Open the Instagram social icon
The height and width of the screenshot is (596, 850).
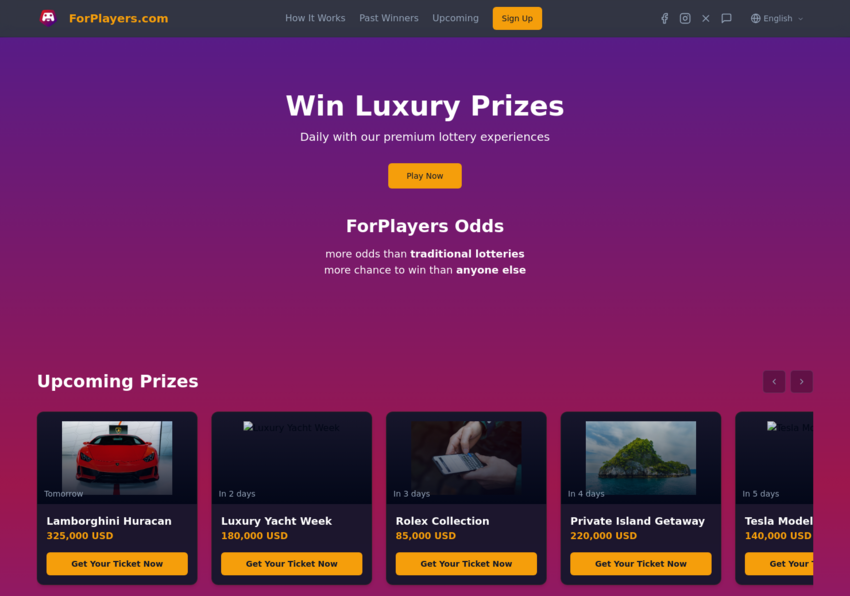pos(685,18)
